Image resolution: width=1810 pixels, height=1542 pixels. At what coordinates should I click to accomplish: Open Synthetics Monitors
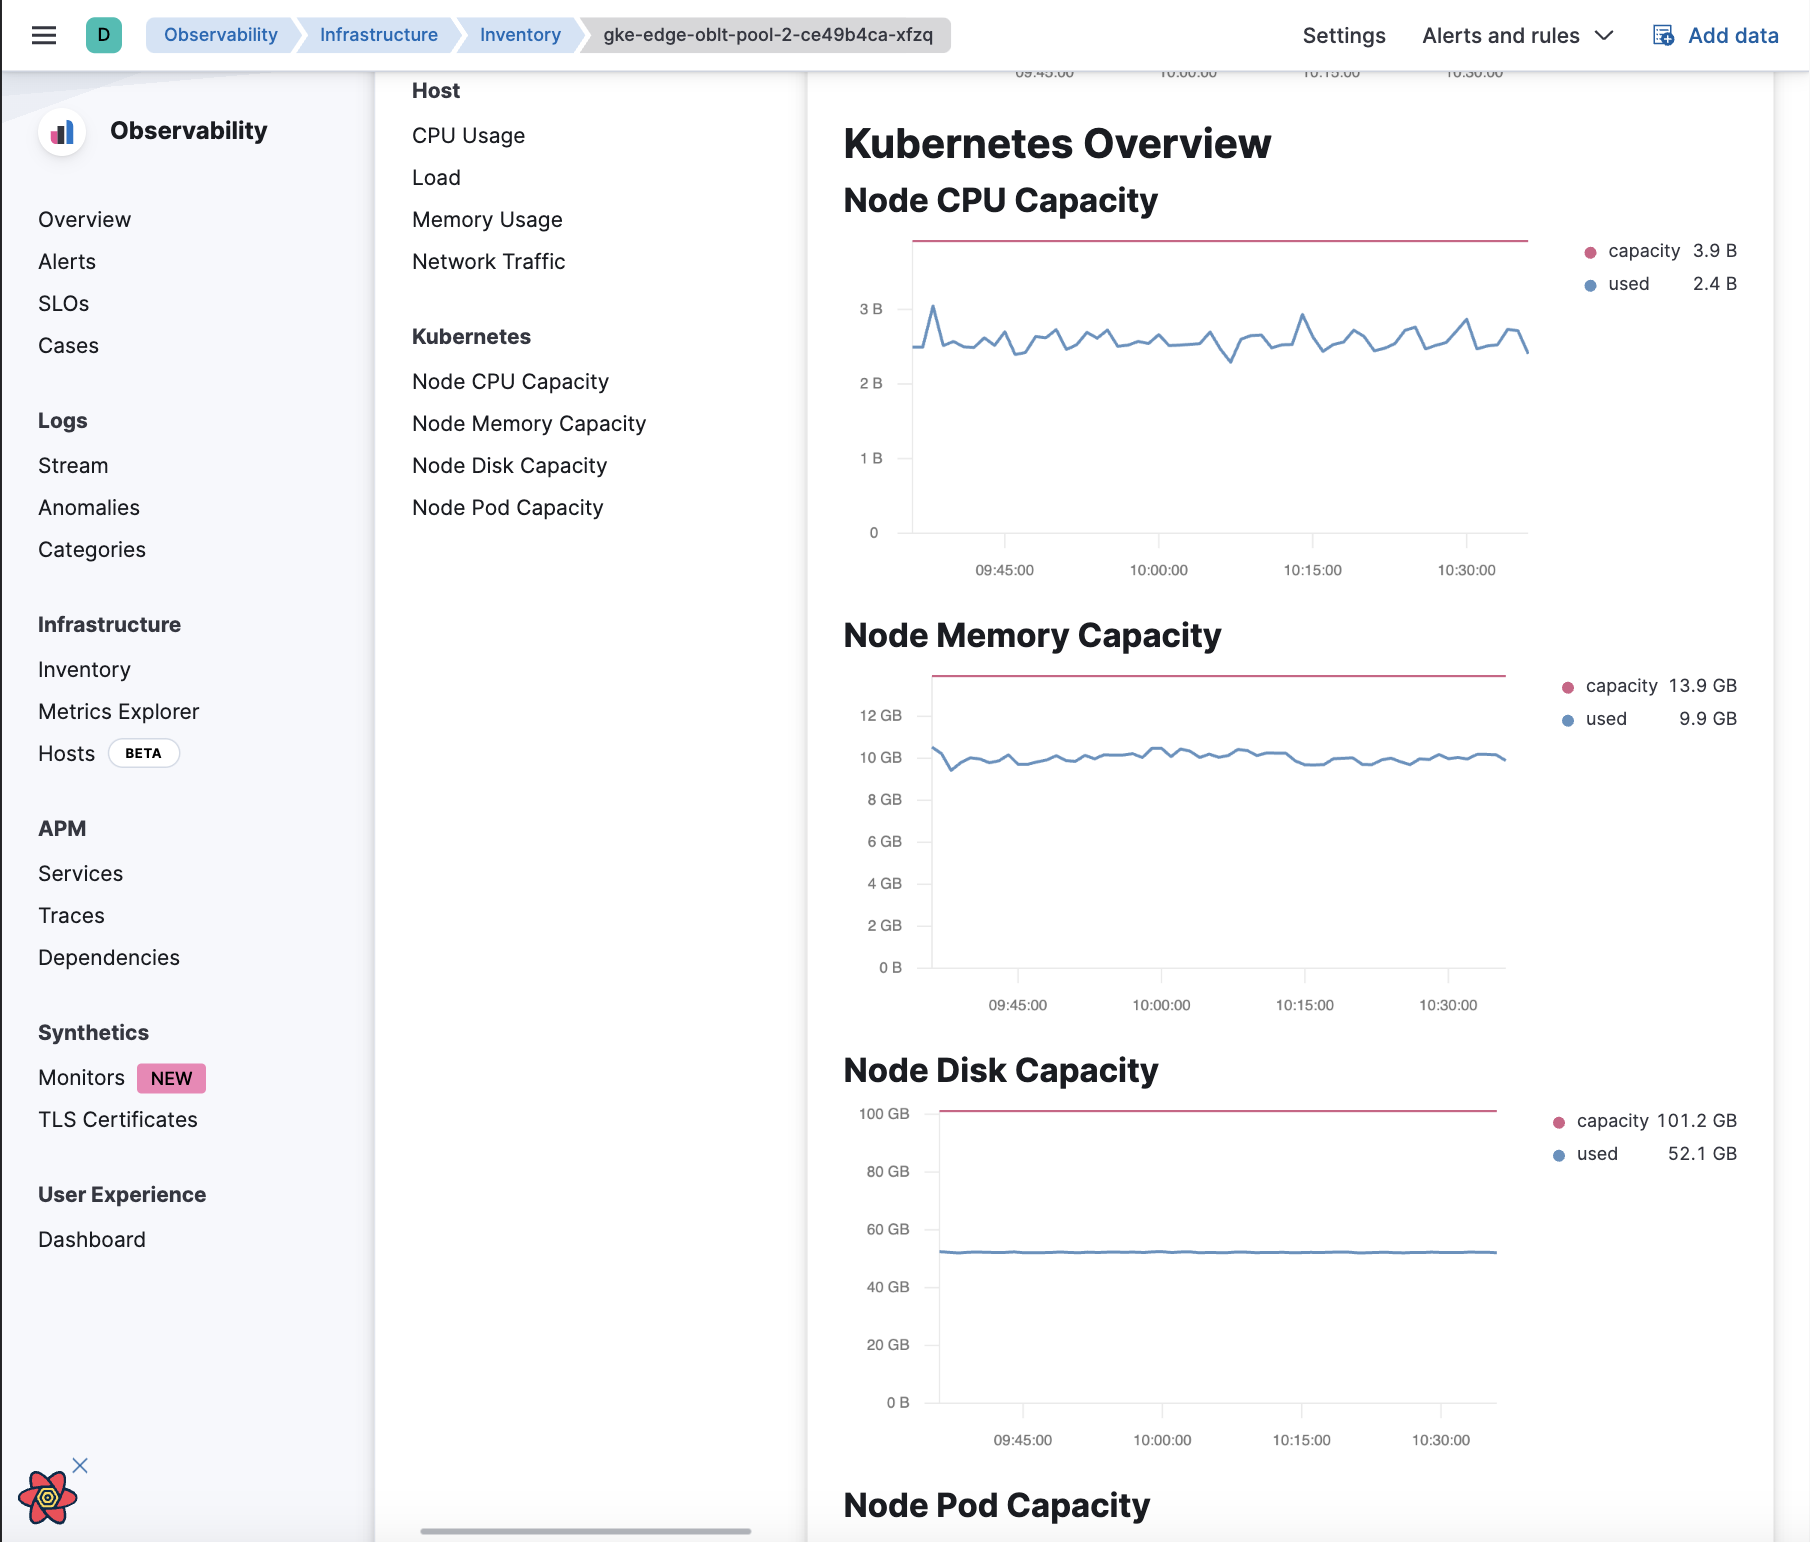pos(81,1077)
